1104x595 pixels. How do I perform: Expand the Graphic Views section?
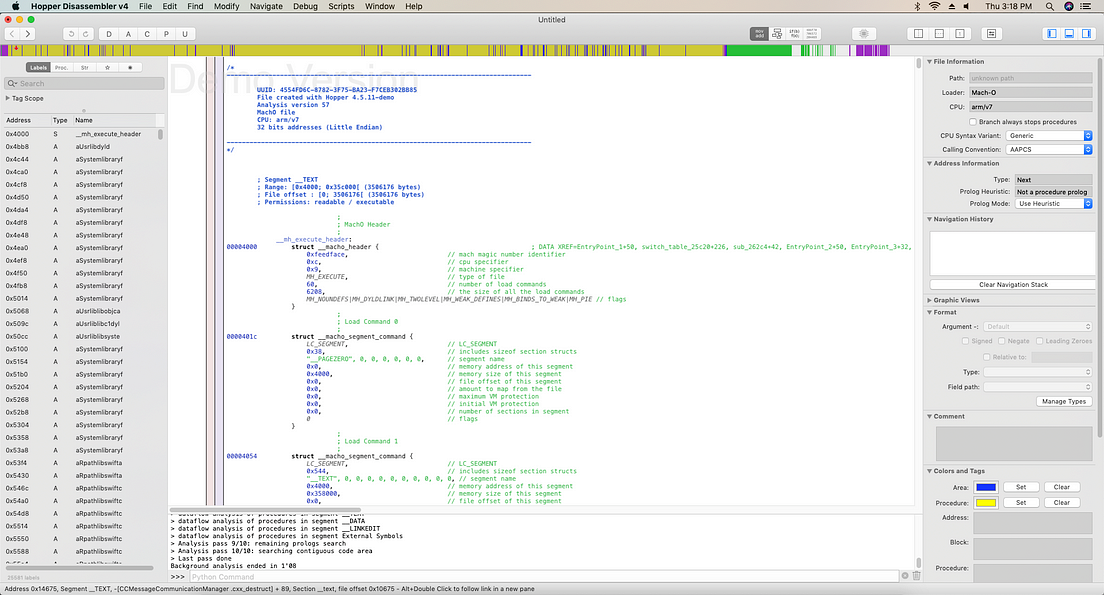pyautogui.click(x=929, y=300)
